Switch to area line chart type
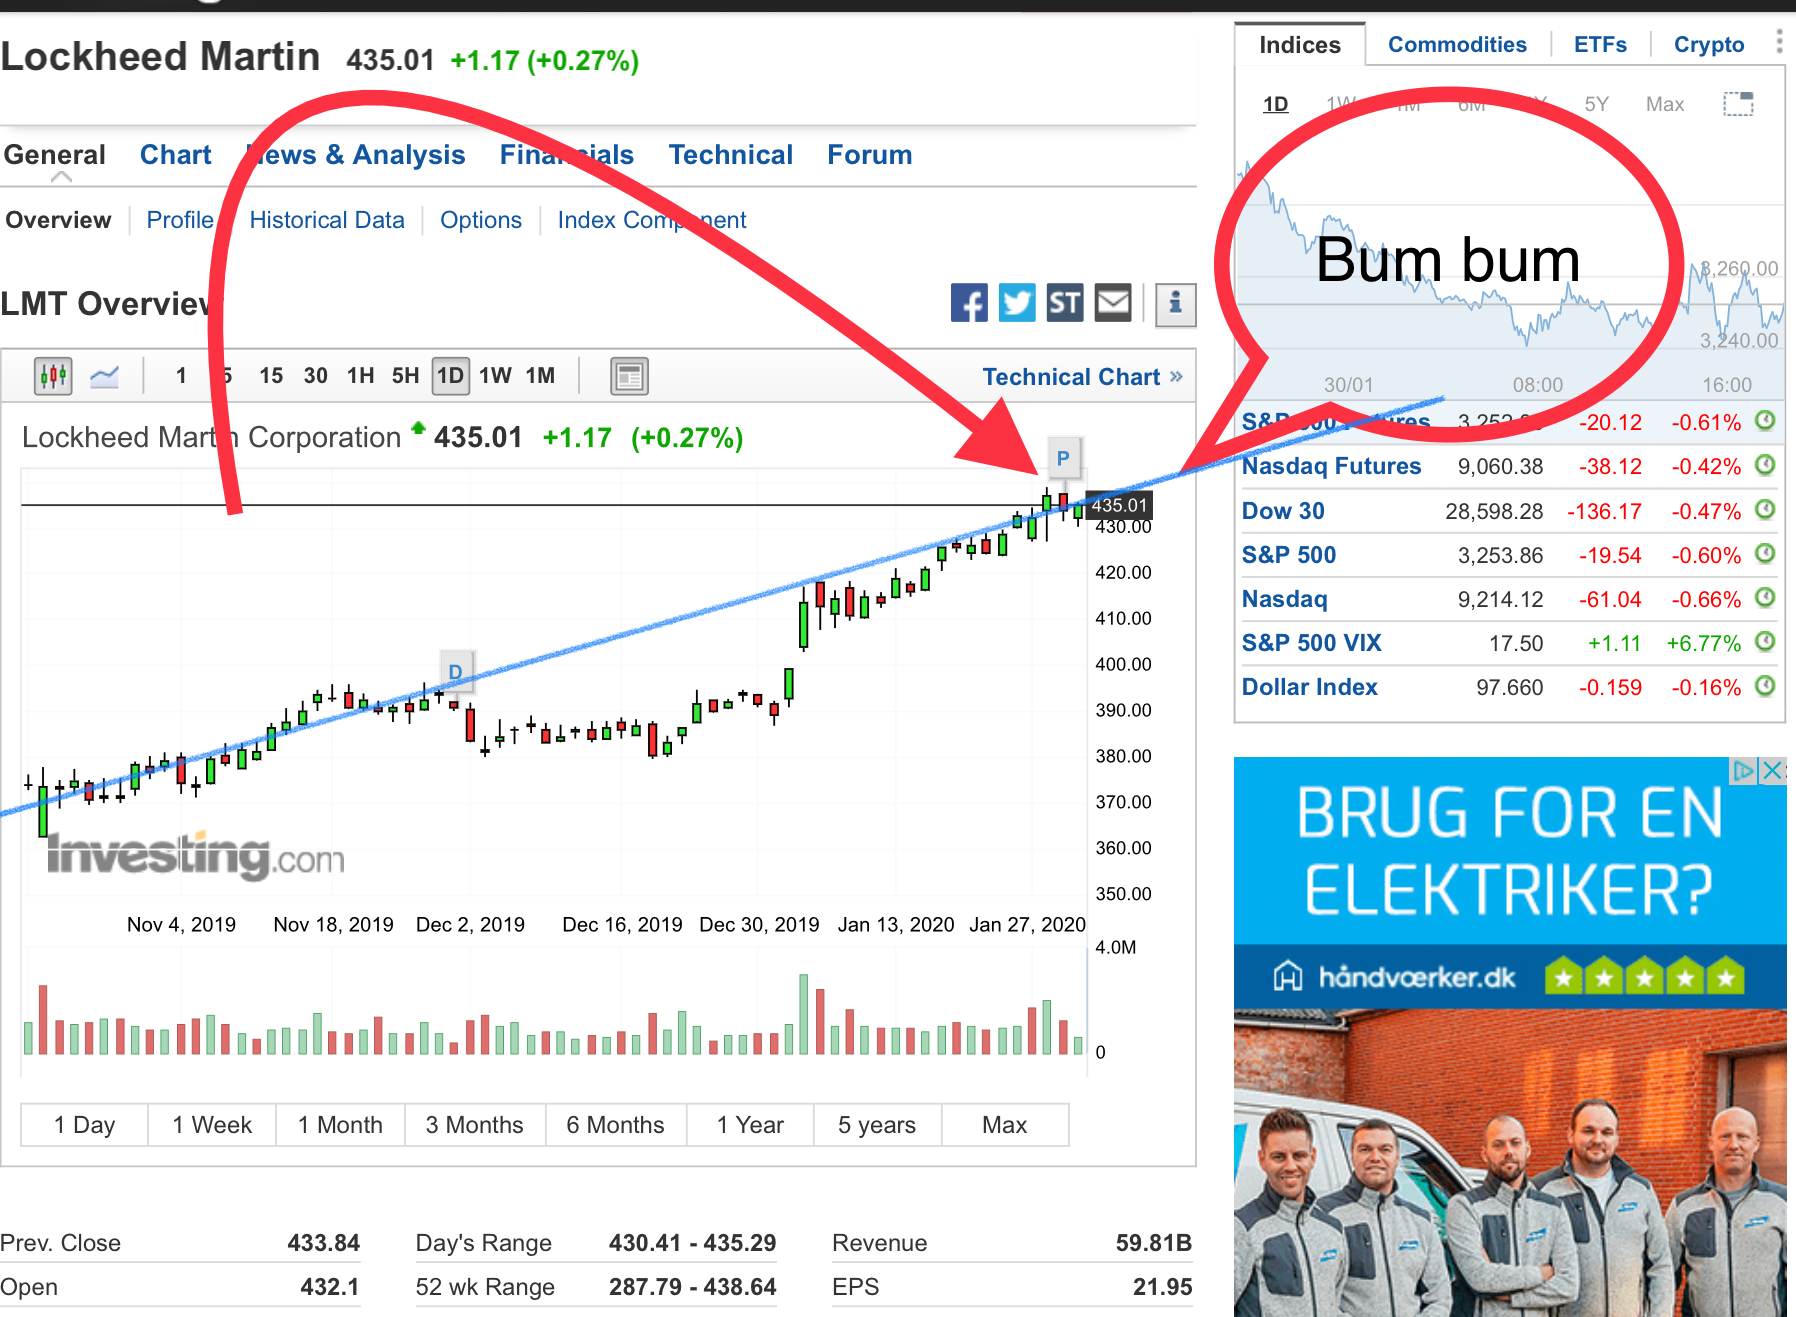Image resolution: width=1796 pixels, height=1317 pixels. point(104,376)
